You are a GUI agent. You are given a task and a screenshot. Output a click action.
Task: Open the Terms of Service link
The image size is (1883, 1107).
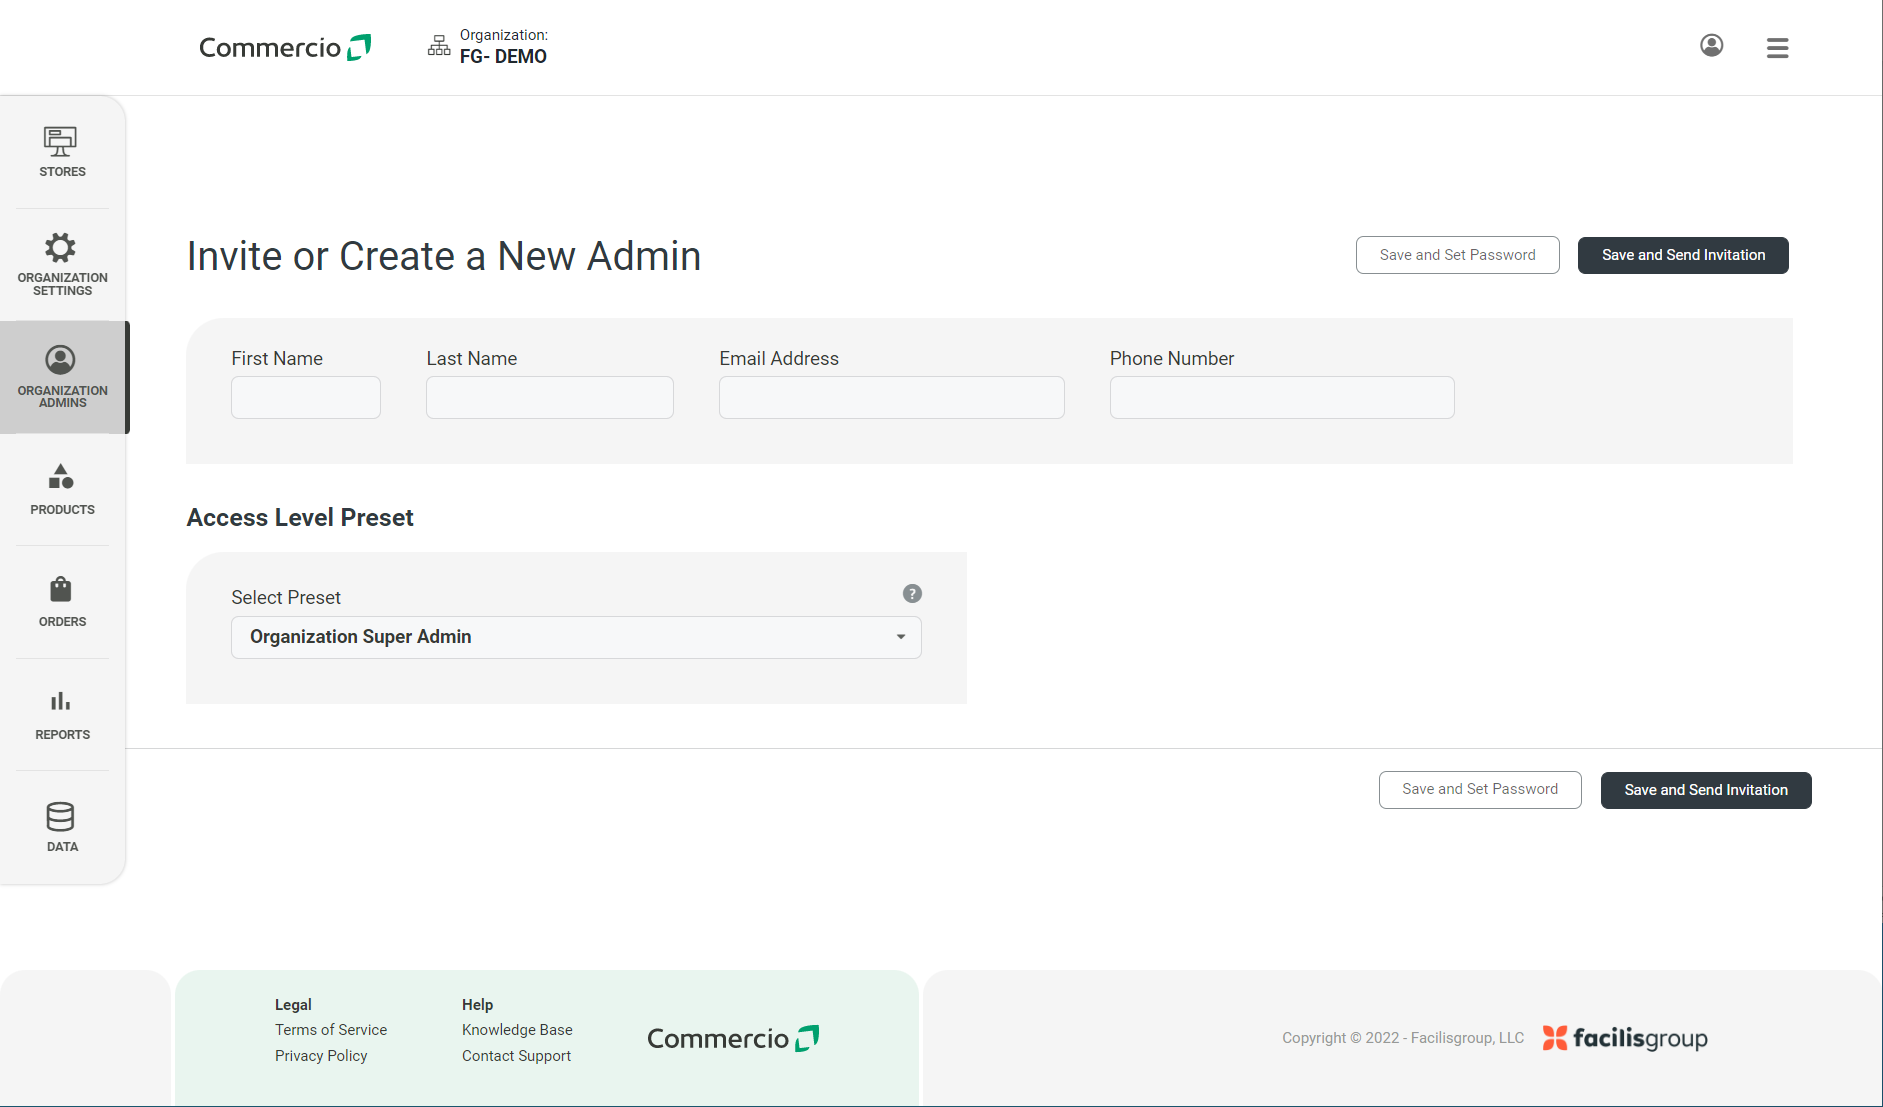(330, 1029)
